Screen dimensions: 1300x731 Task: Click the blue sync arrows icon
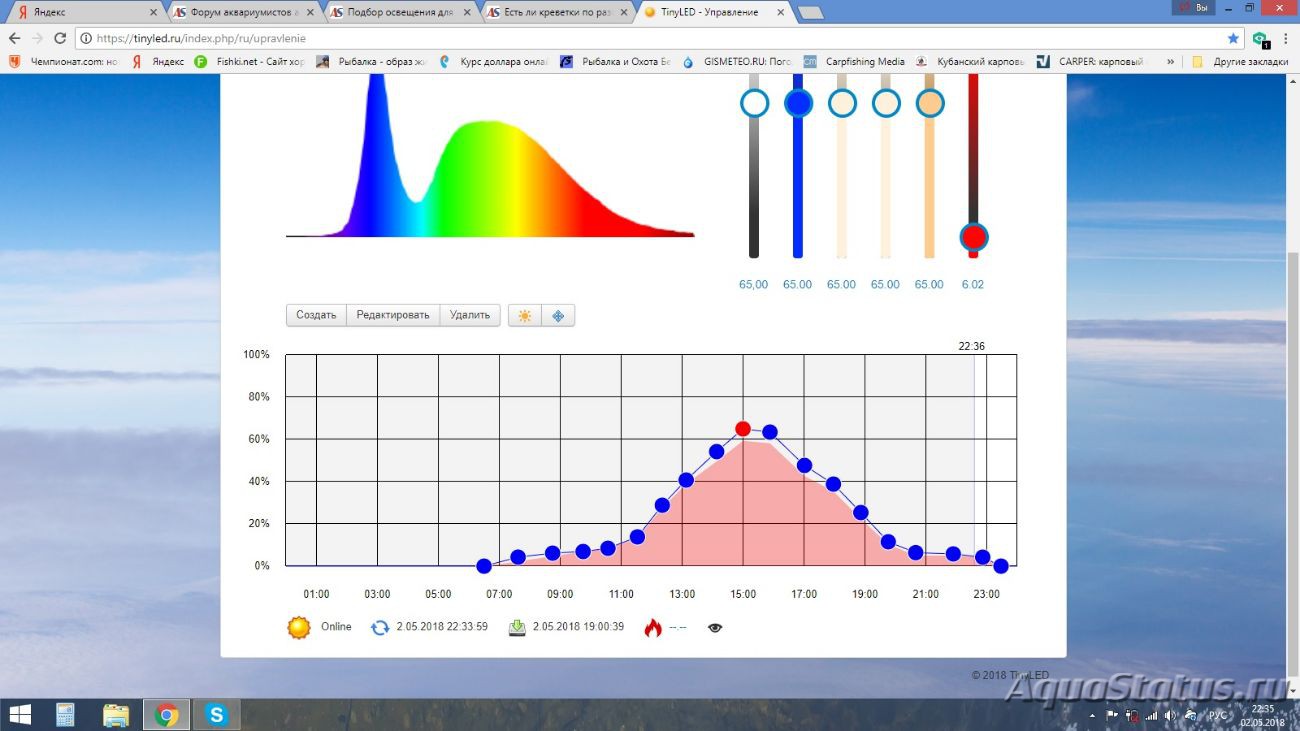pyautogui.click(x=380, y=628)
